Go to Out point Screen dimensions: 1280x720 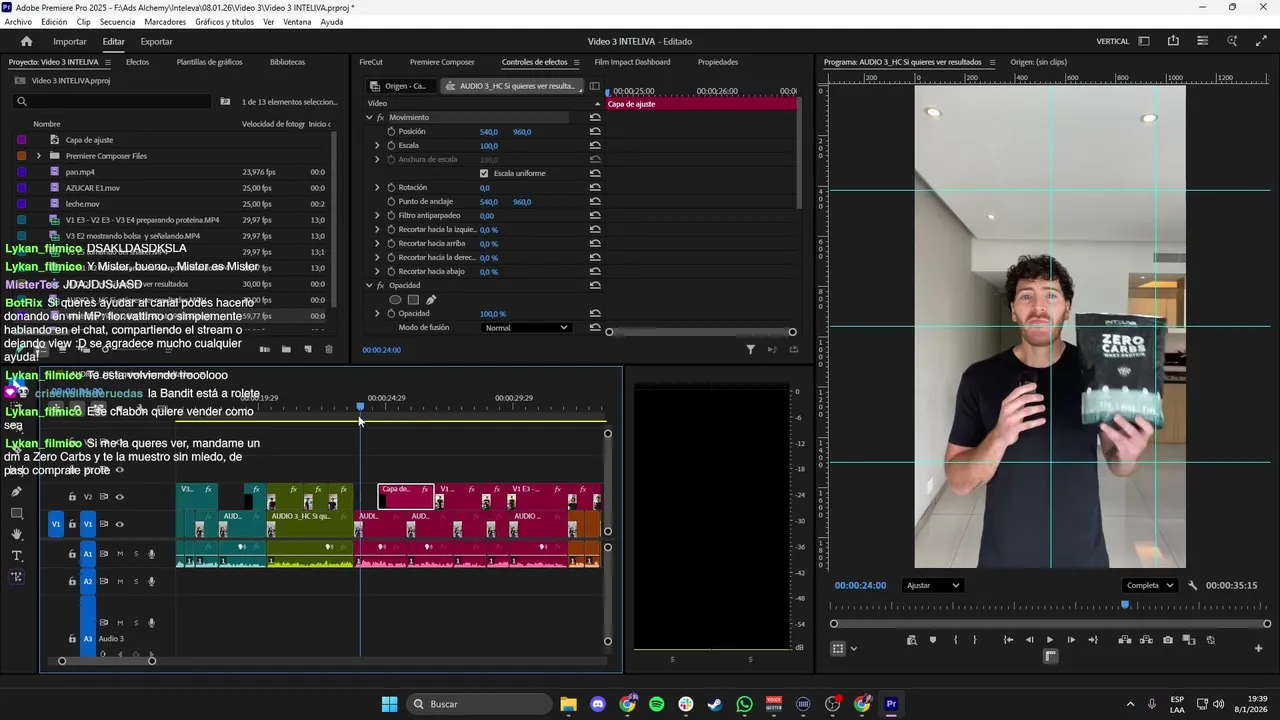point(1092,640)
